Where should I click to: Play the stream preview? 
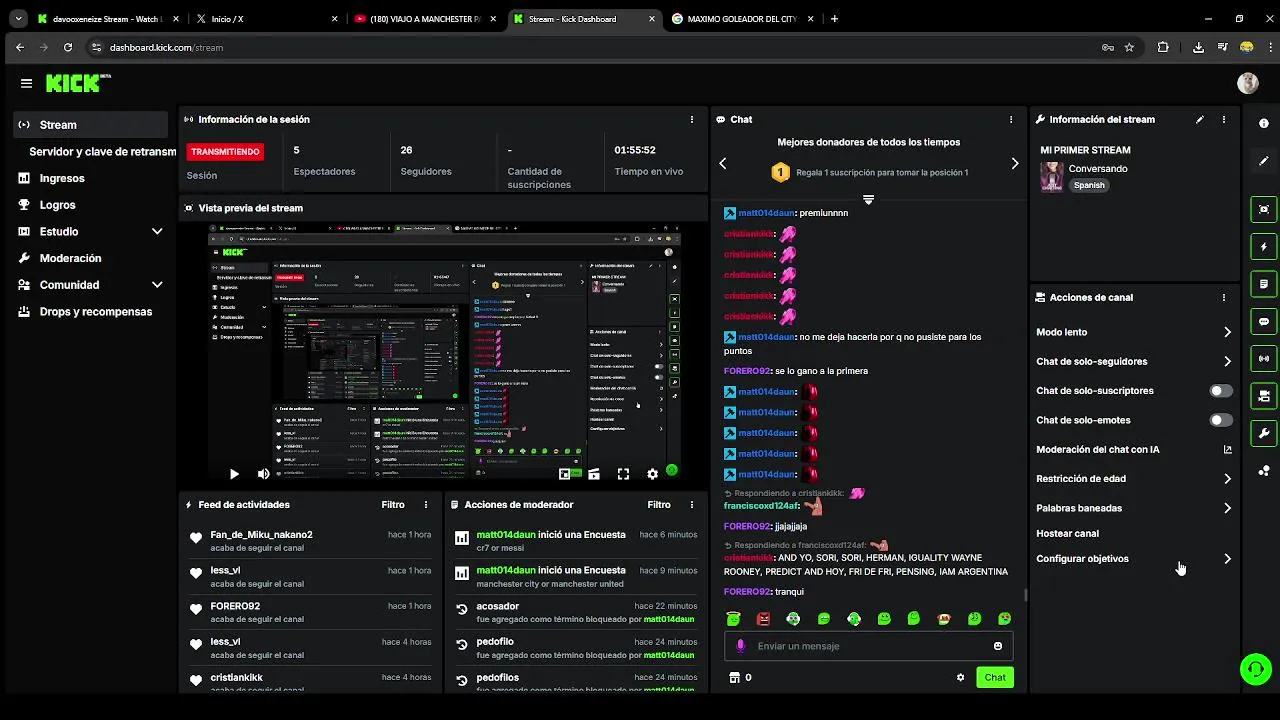point(234,474)
